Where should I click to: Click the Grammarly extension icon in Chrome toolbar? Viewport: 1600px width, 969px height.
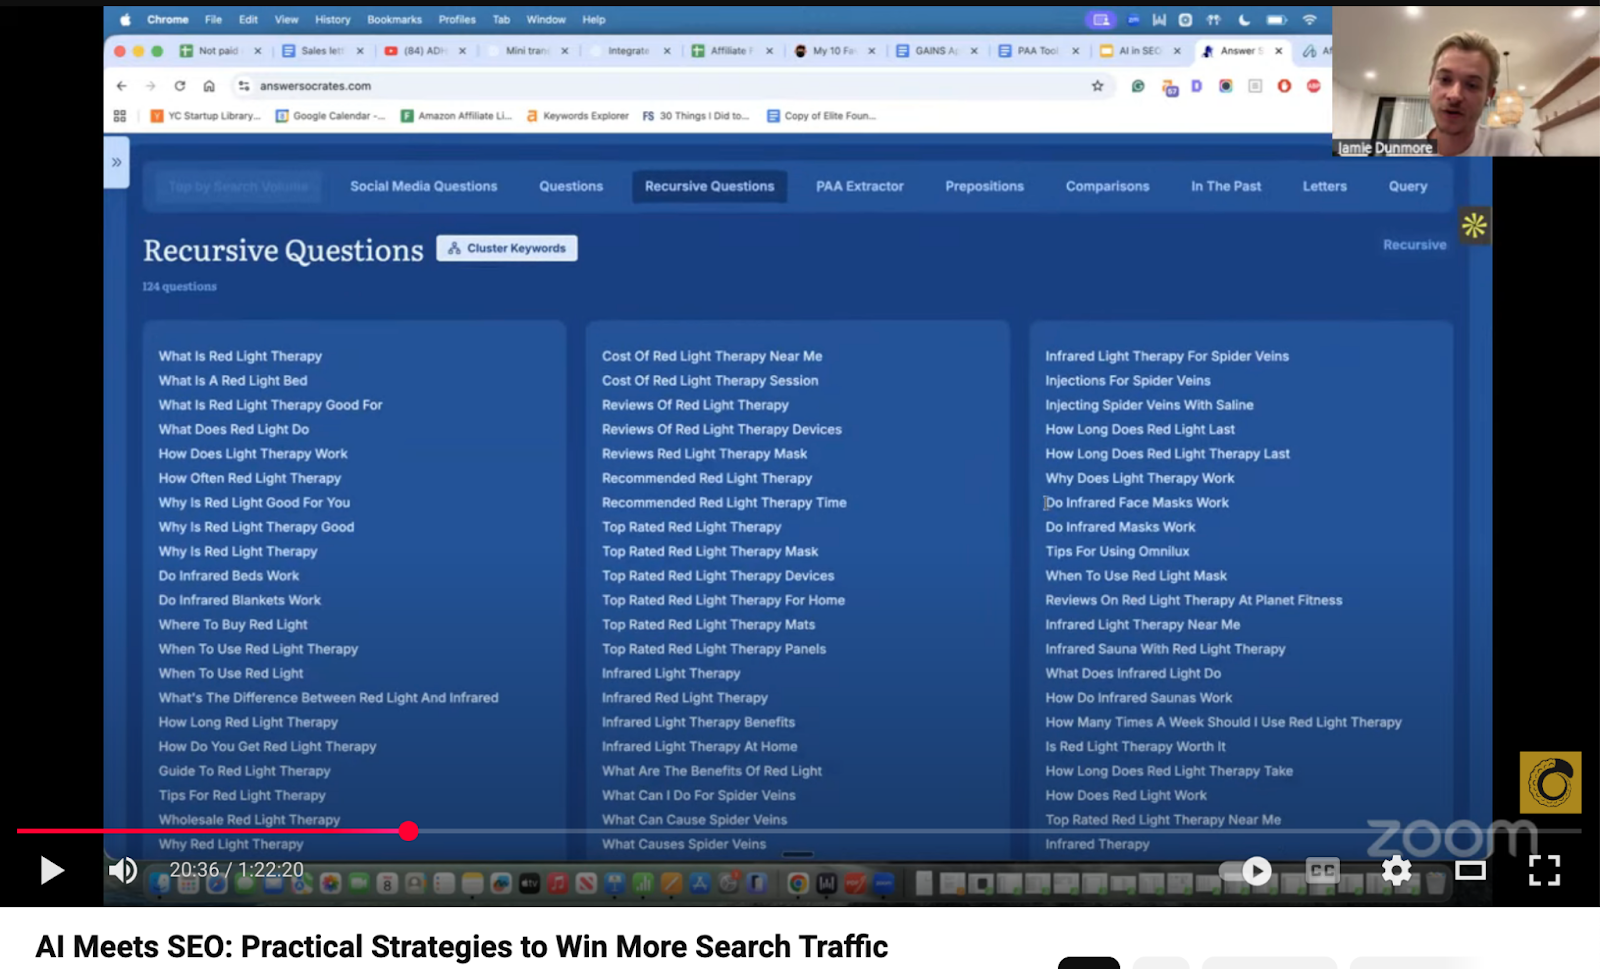(x=1138, y=86)
